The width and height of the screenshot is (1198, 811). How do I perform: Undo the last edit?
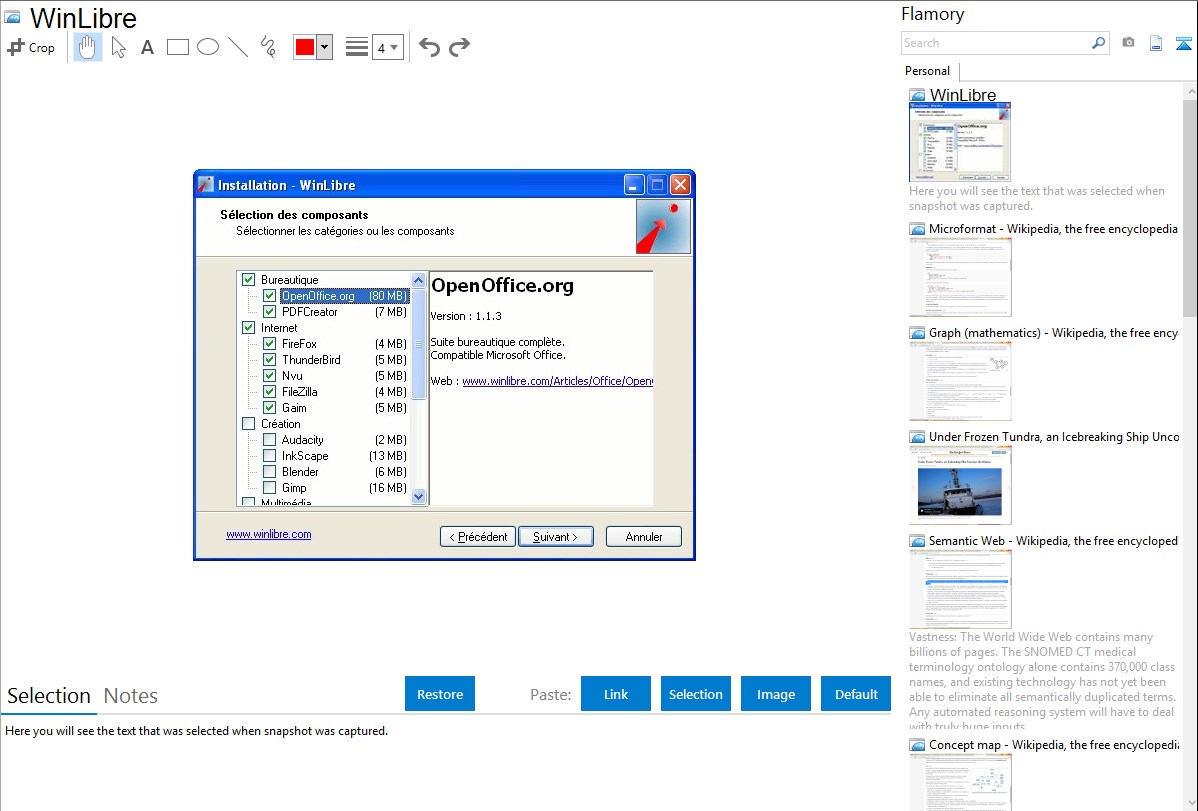point(429,47)
